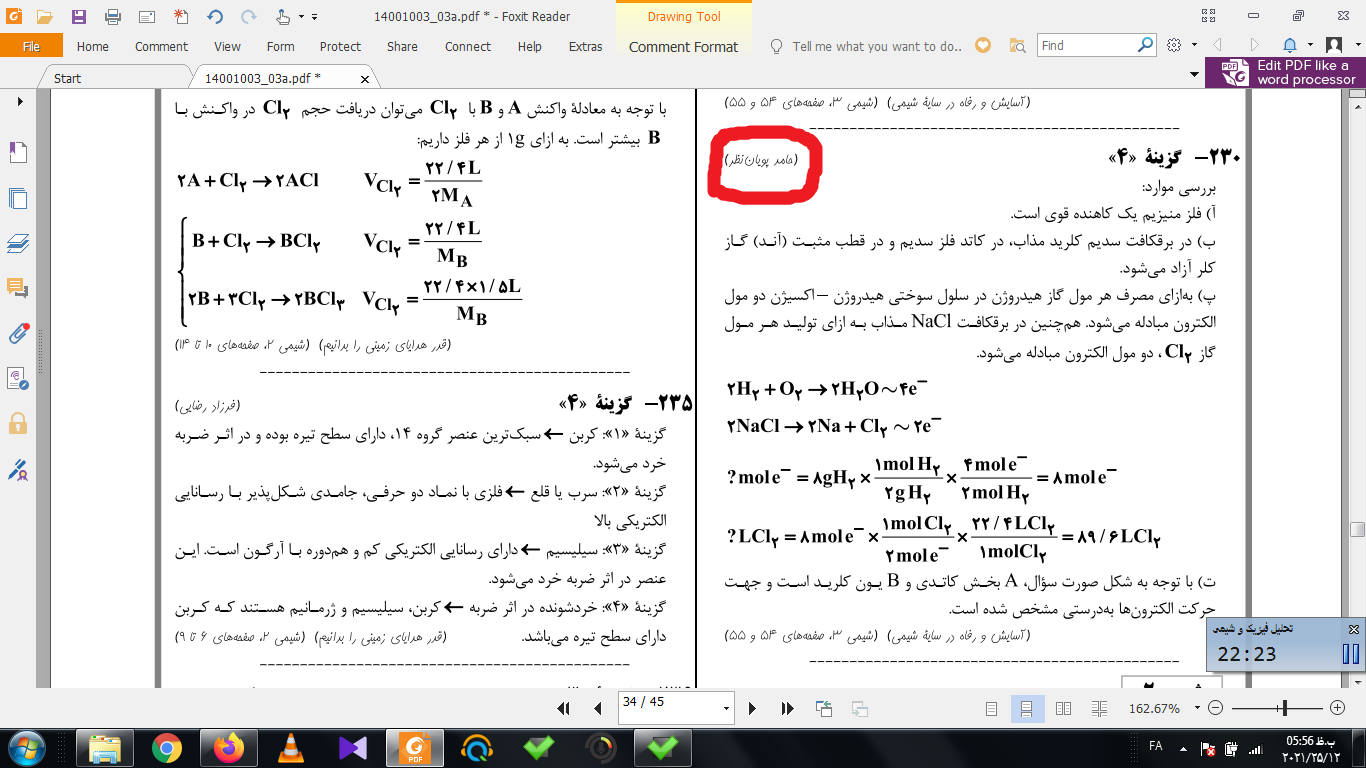Open the page number dropdown
Viewport: 1366px width, 768px height.
coord(727,708)
